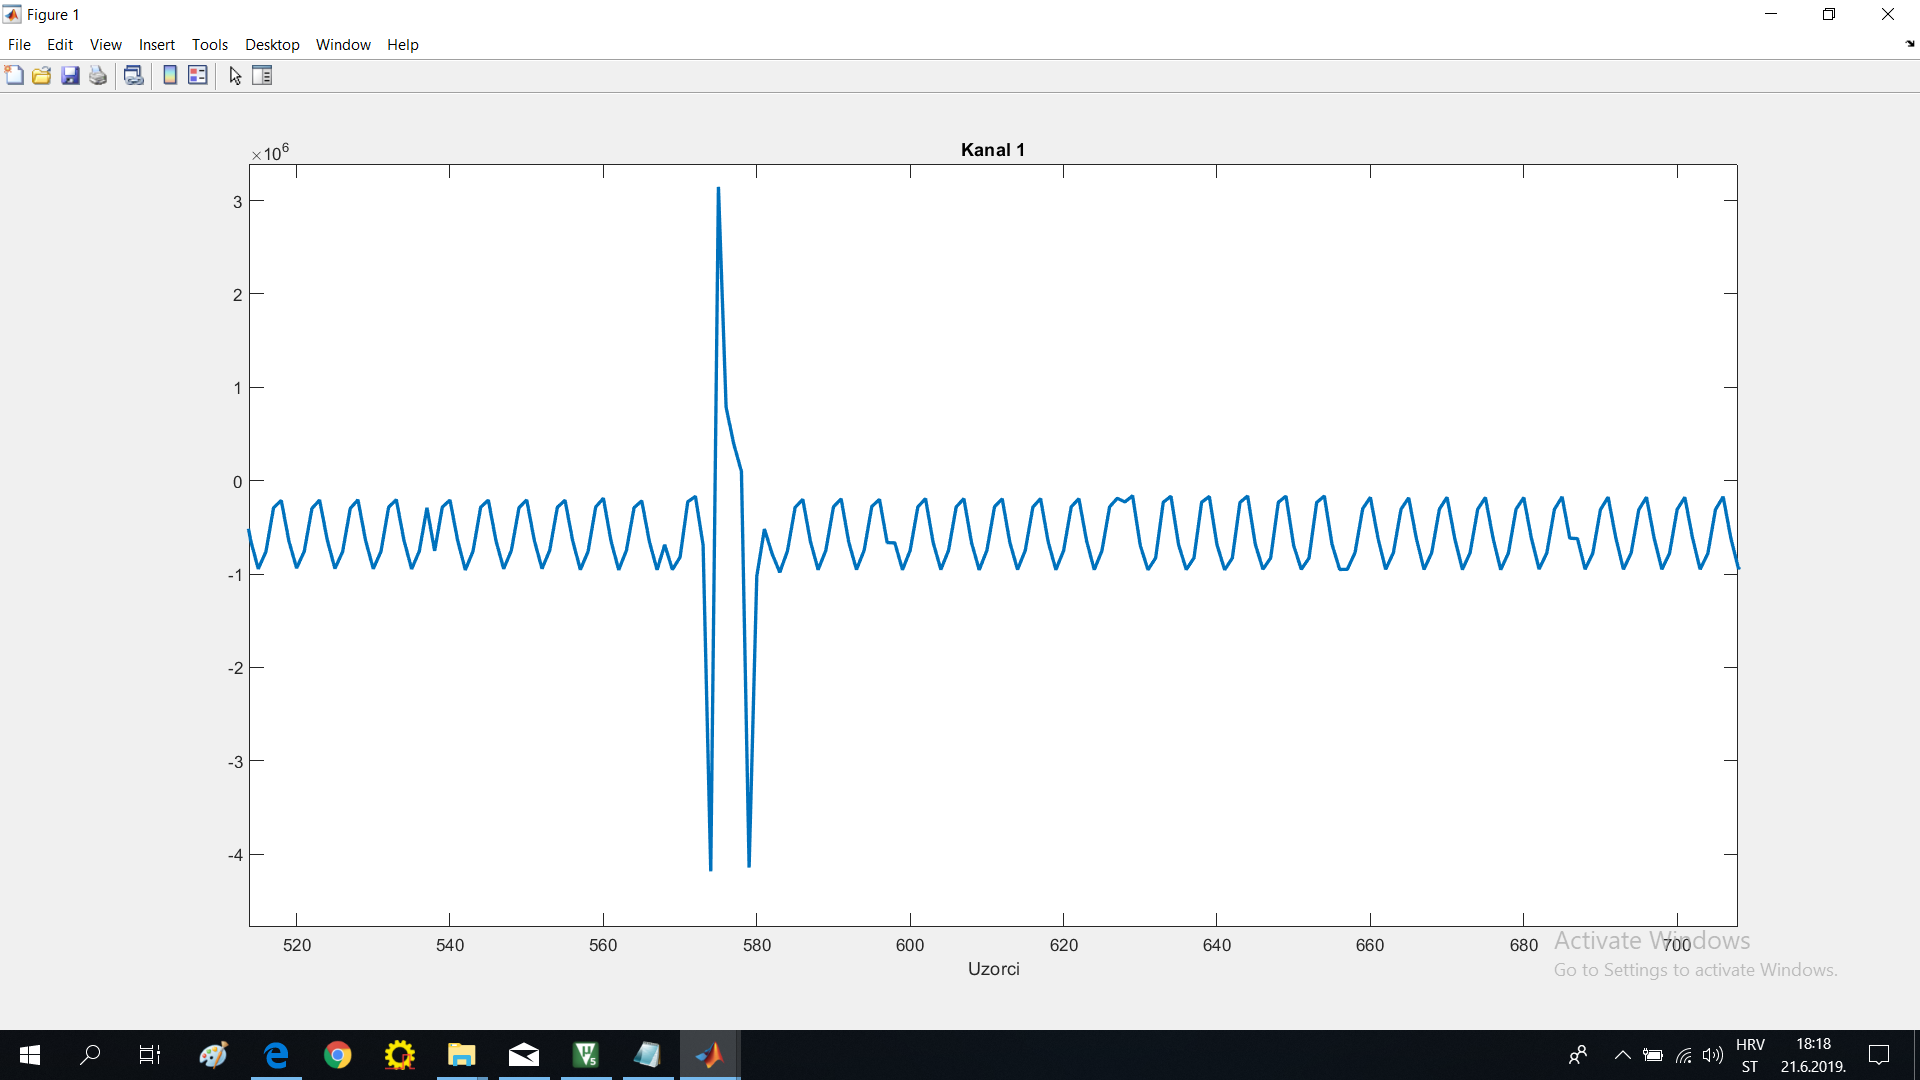Open Microsoft Edge from the taskbar

click(x=276, y=1055)
